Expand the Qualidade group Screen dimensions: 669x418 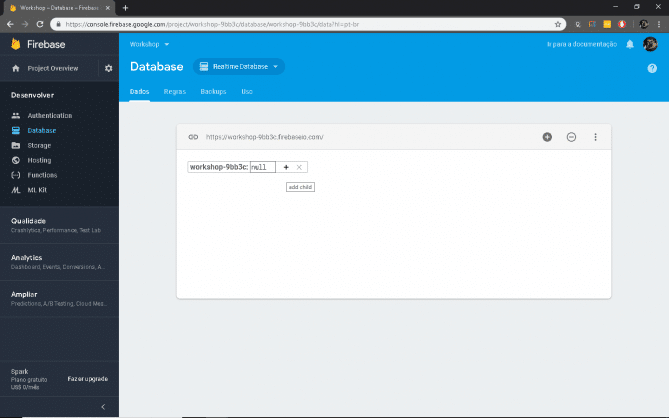59,225
